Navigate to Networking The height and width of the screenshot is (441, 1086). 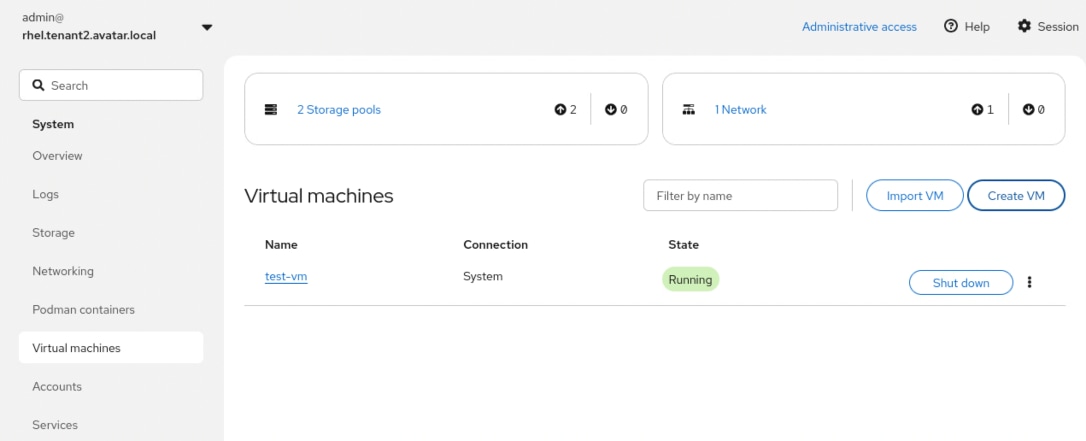click(x=63, y=271)
